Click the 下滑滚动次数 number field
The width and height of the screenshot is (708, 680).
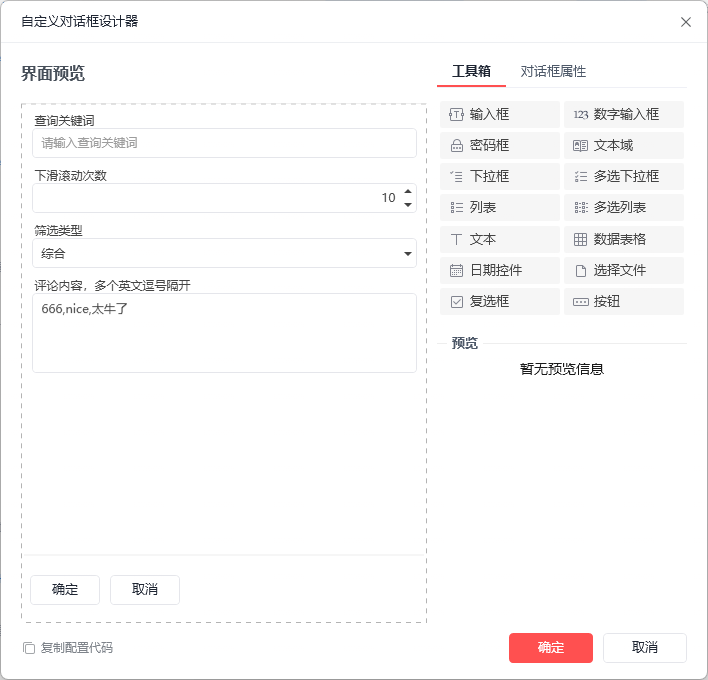(224, 198)
